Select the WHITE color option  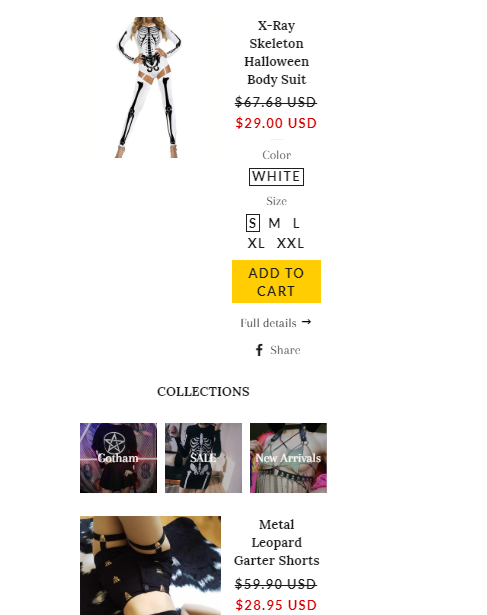coord(276,176)
